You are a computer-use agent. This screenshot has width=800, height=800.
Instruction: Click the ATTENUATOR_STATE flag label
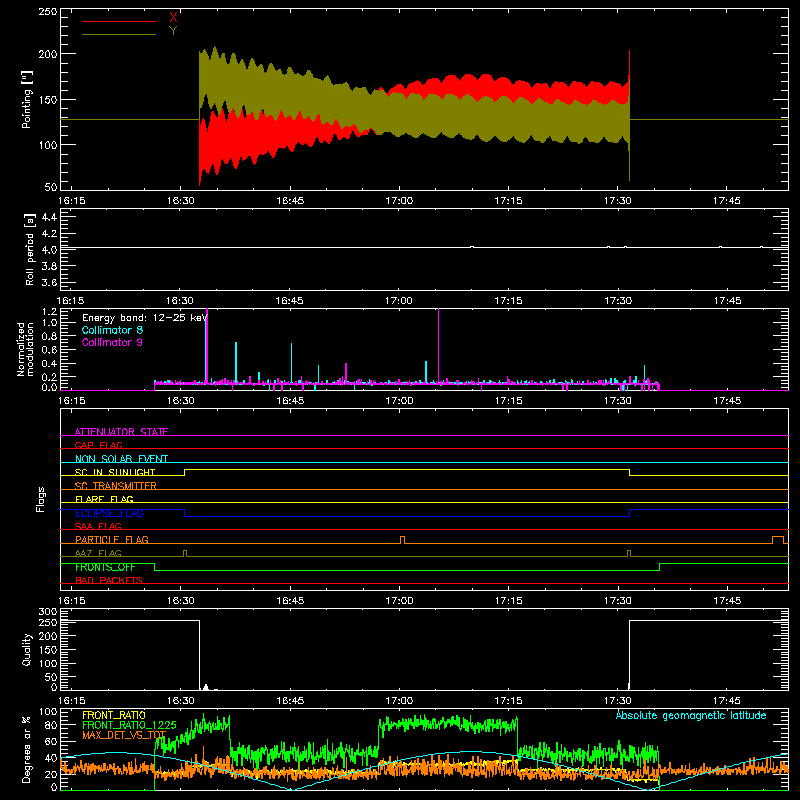point(121,432)
